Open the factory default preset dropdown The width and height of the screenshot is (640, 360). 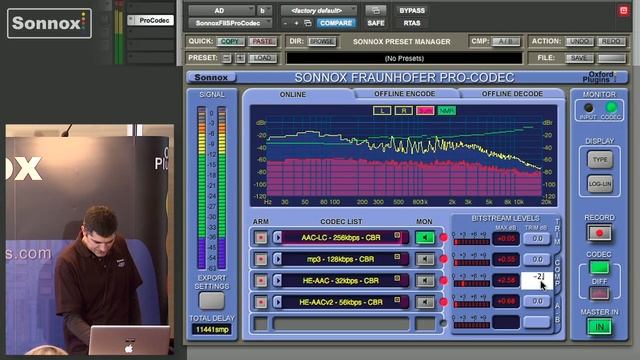click(318, 11)
